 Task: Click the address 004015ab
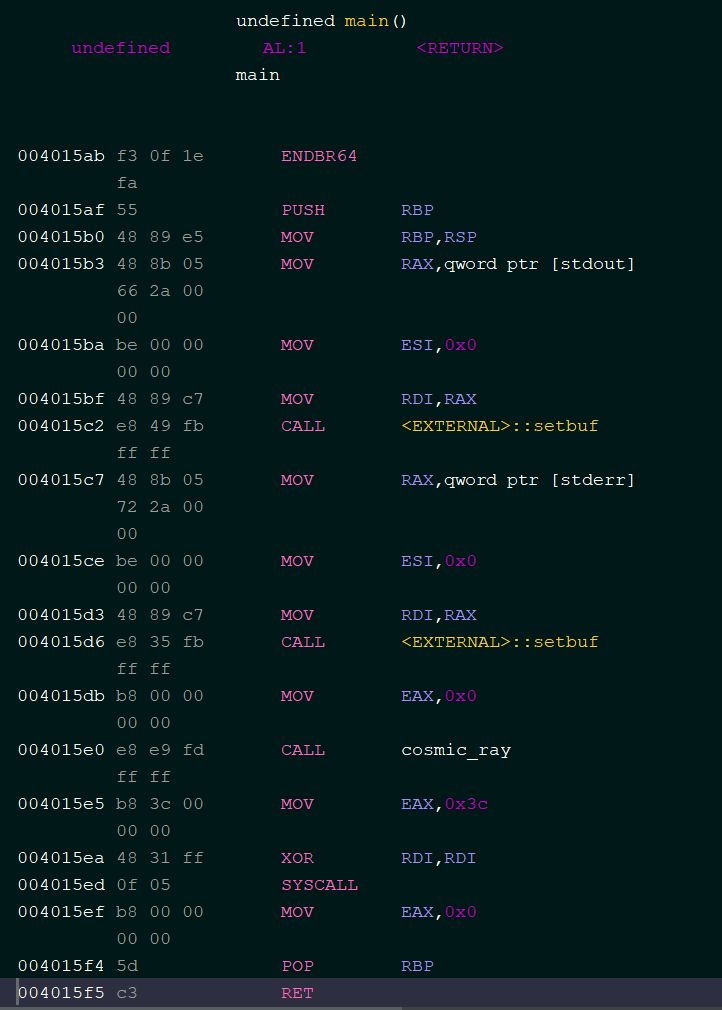61,156
